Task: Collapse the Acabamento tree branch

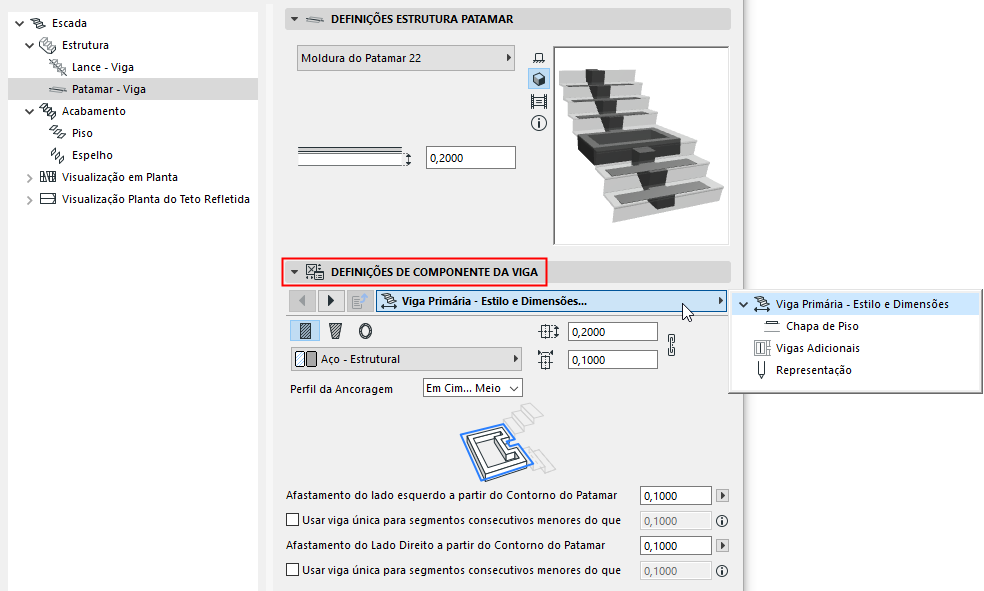Action: (29, 111)
